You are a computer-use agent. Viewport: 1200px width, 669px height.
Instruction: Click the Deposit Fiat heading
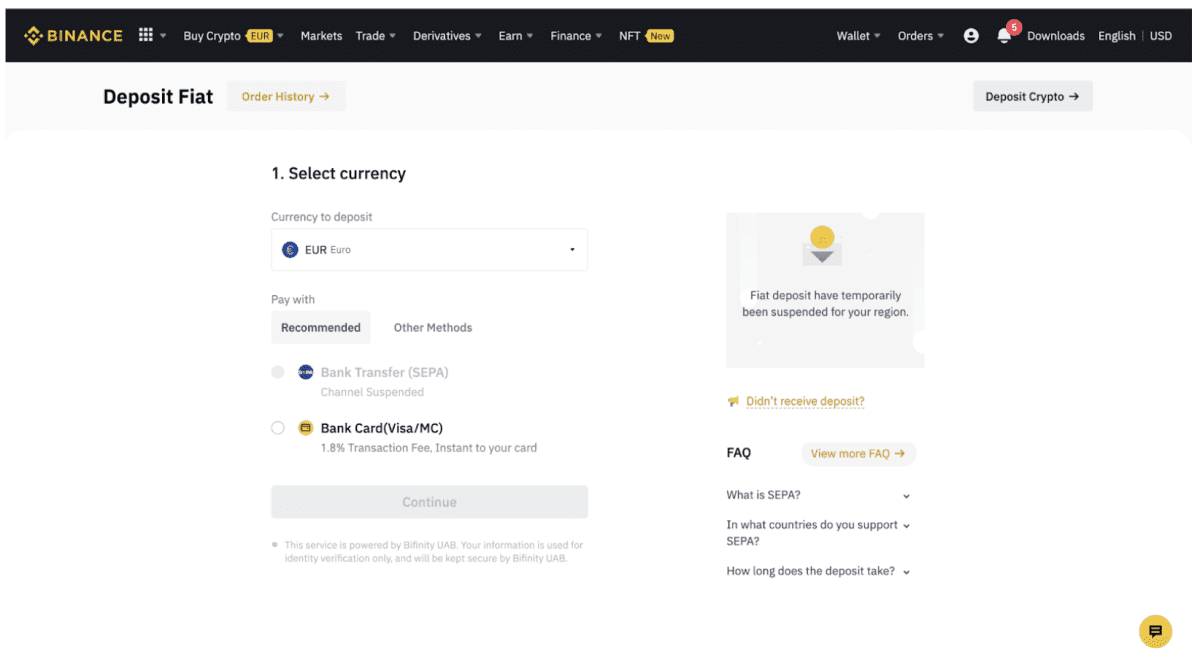coord(158,97)
